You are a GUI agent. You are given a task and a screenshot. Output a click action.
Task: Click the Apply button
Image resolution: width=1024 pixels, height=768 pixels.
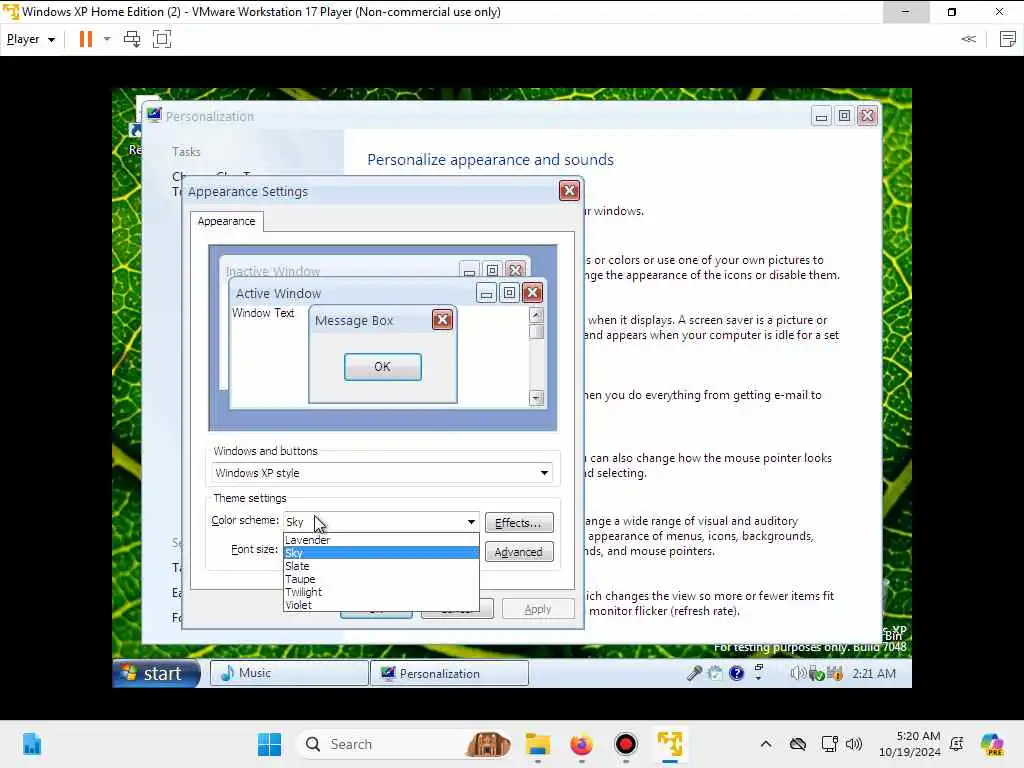(538, 609)
